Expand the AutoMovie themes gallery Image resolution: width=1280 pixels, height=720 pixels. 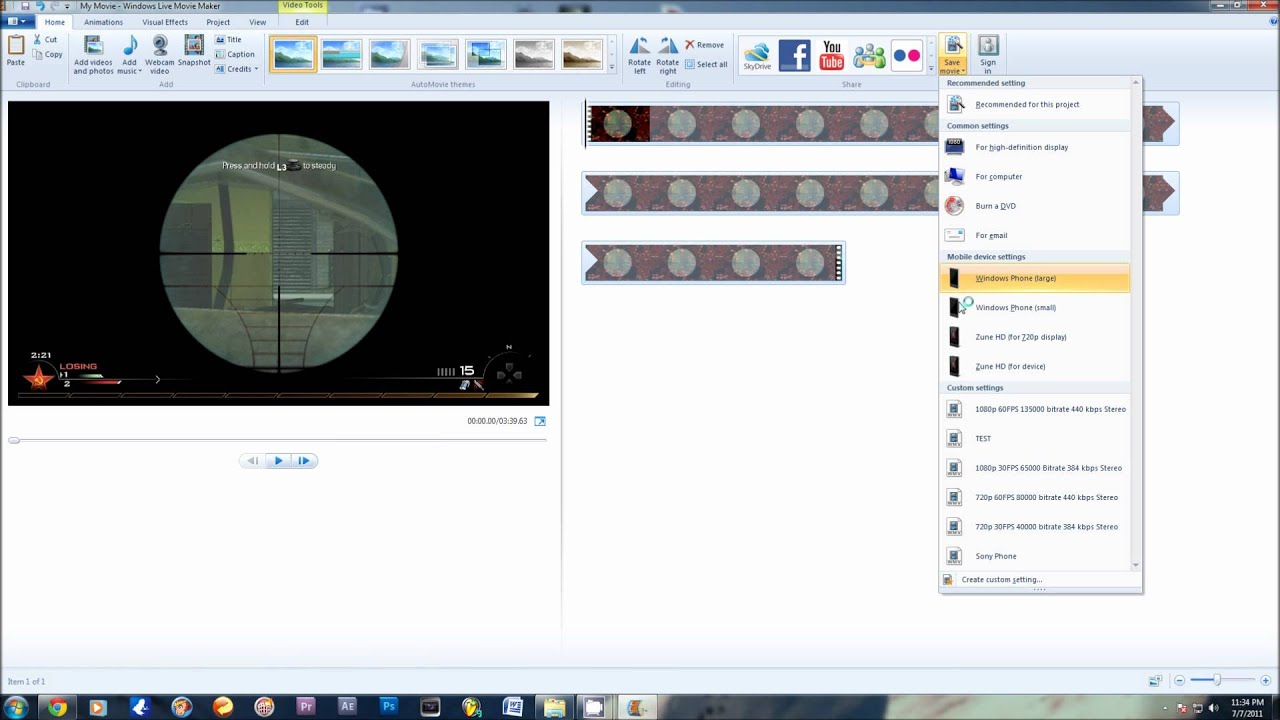(x=611, y=68)
